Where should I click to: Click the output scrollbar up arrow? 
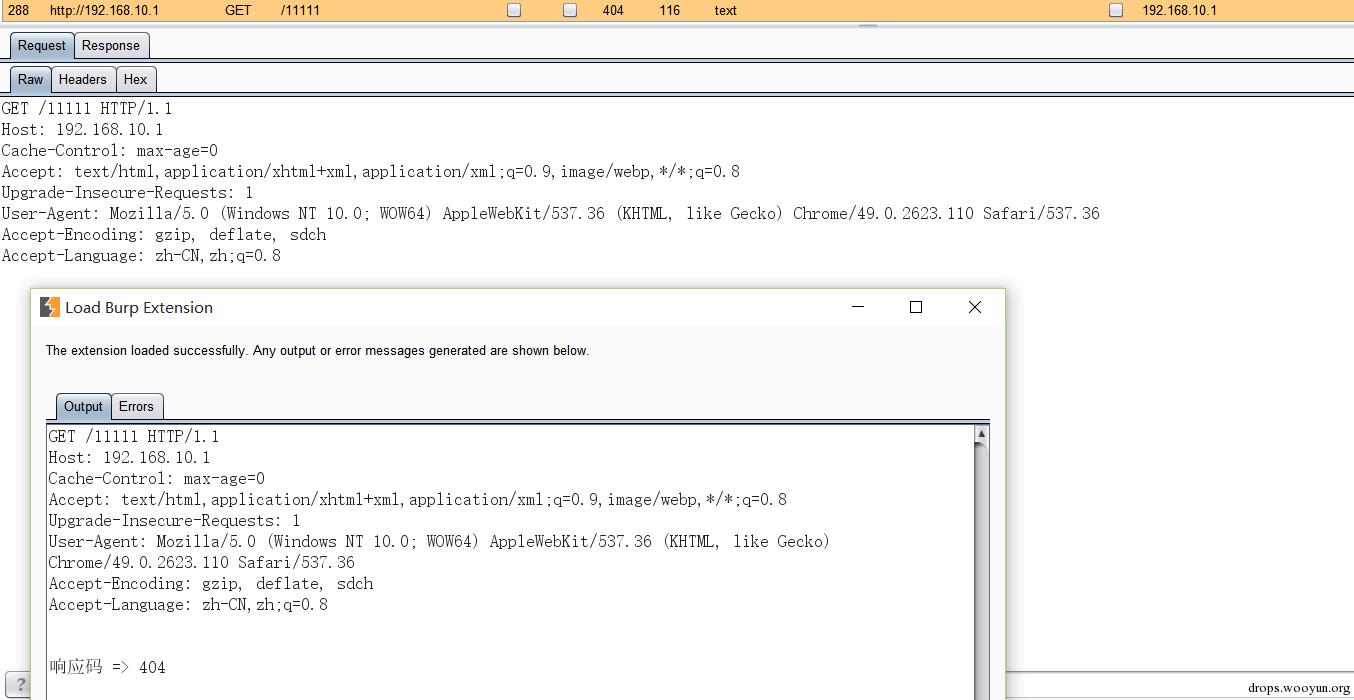click(x=981, y=433)
